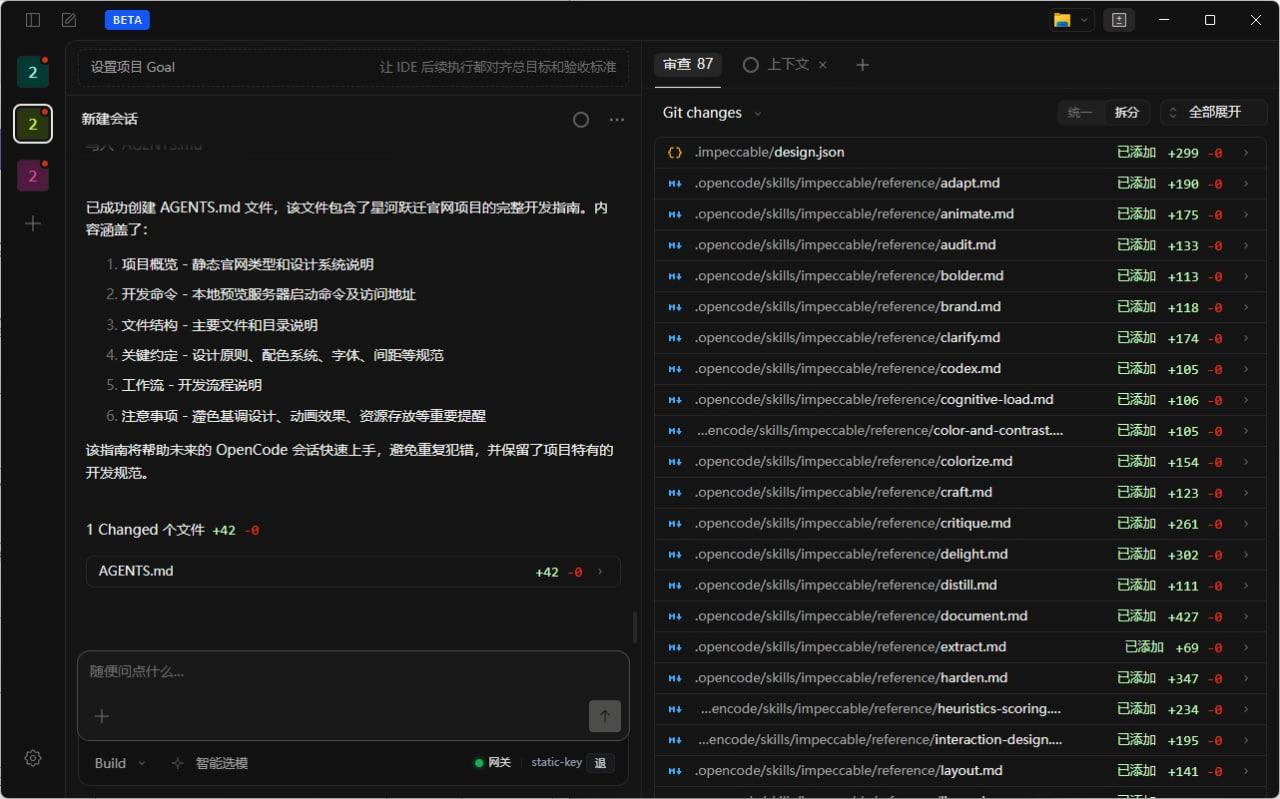
Task: Click markdown icon beside distill.md
Action: [675, 586]
